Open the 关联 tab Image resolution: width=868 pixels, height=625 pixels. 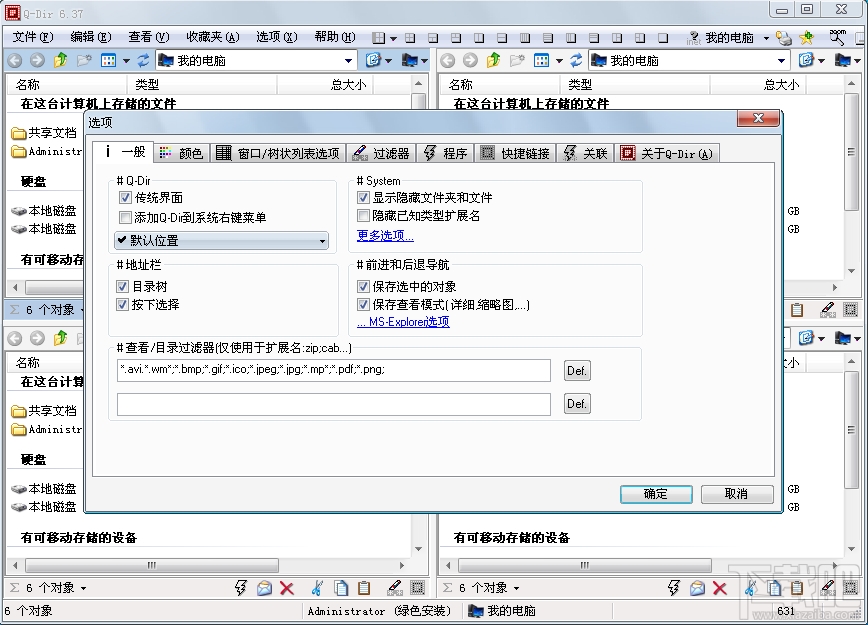click(x=586, y=153)
